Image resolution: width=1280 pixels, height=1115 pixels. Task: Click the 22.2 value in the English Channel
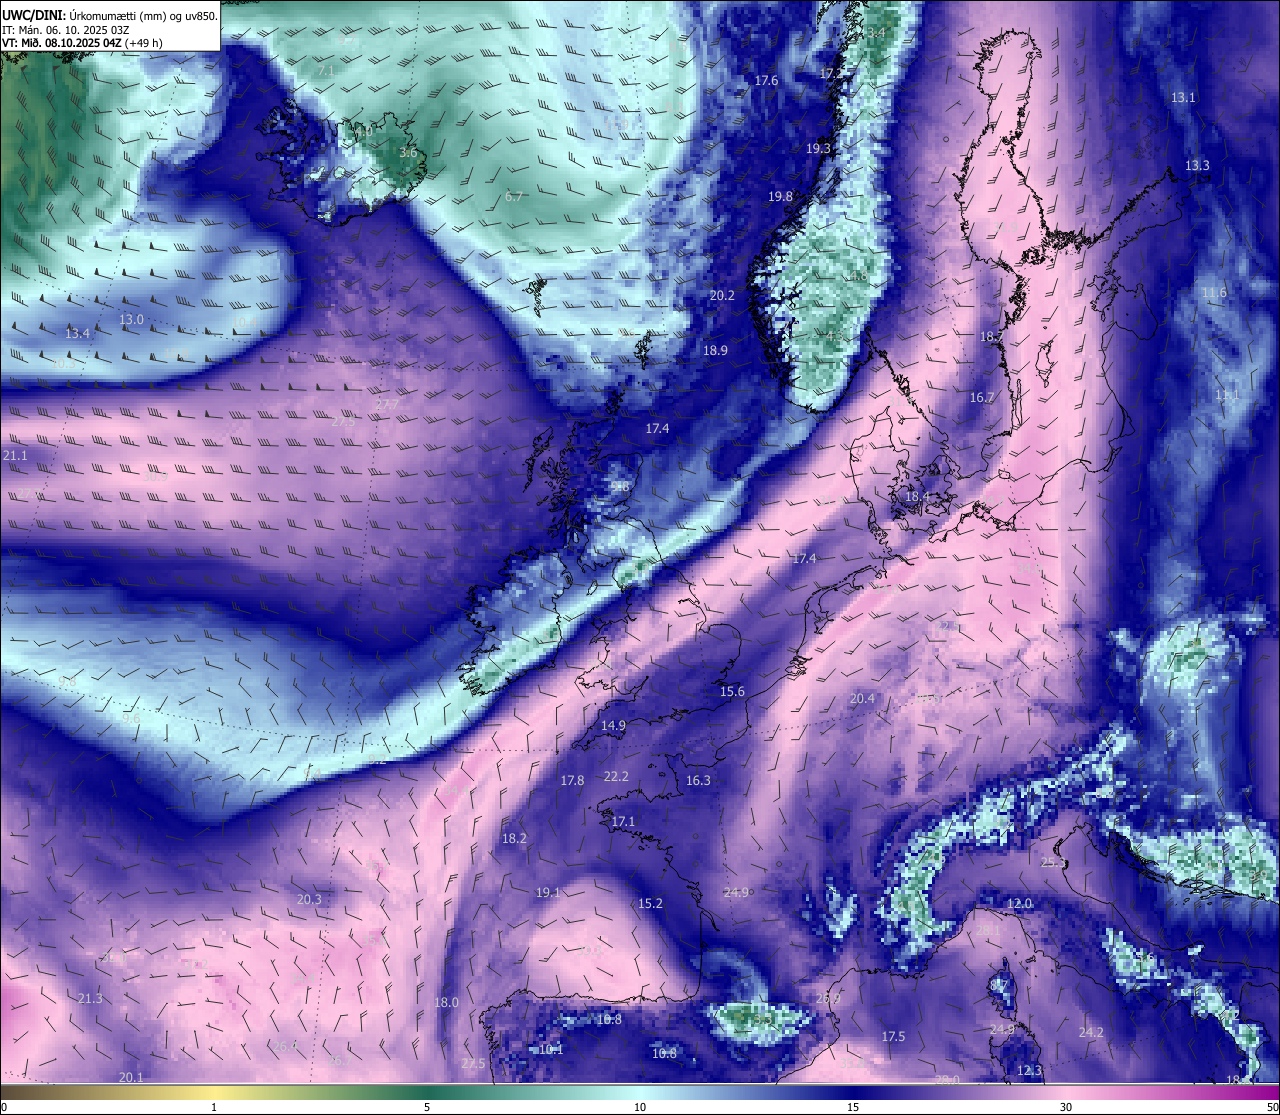click(x=616, y=776)
